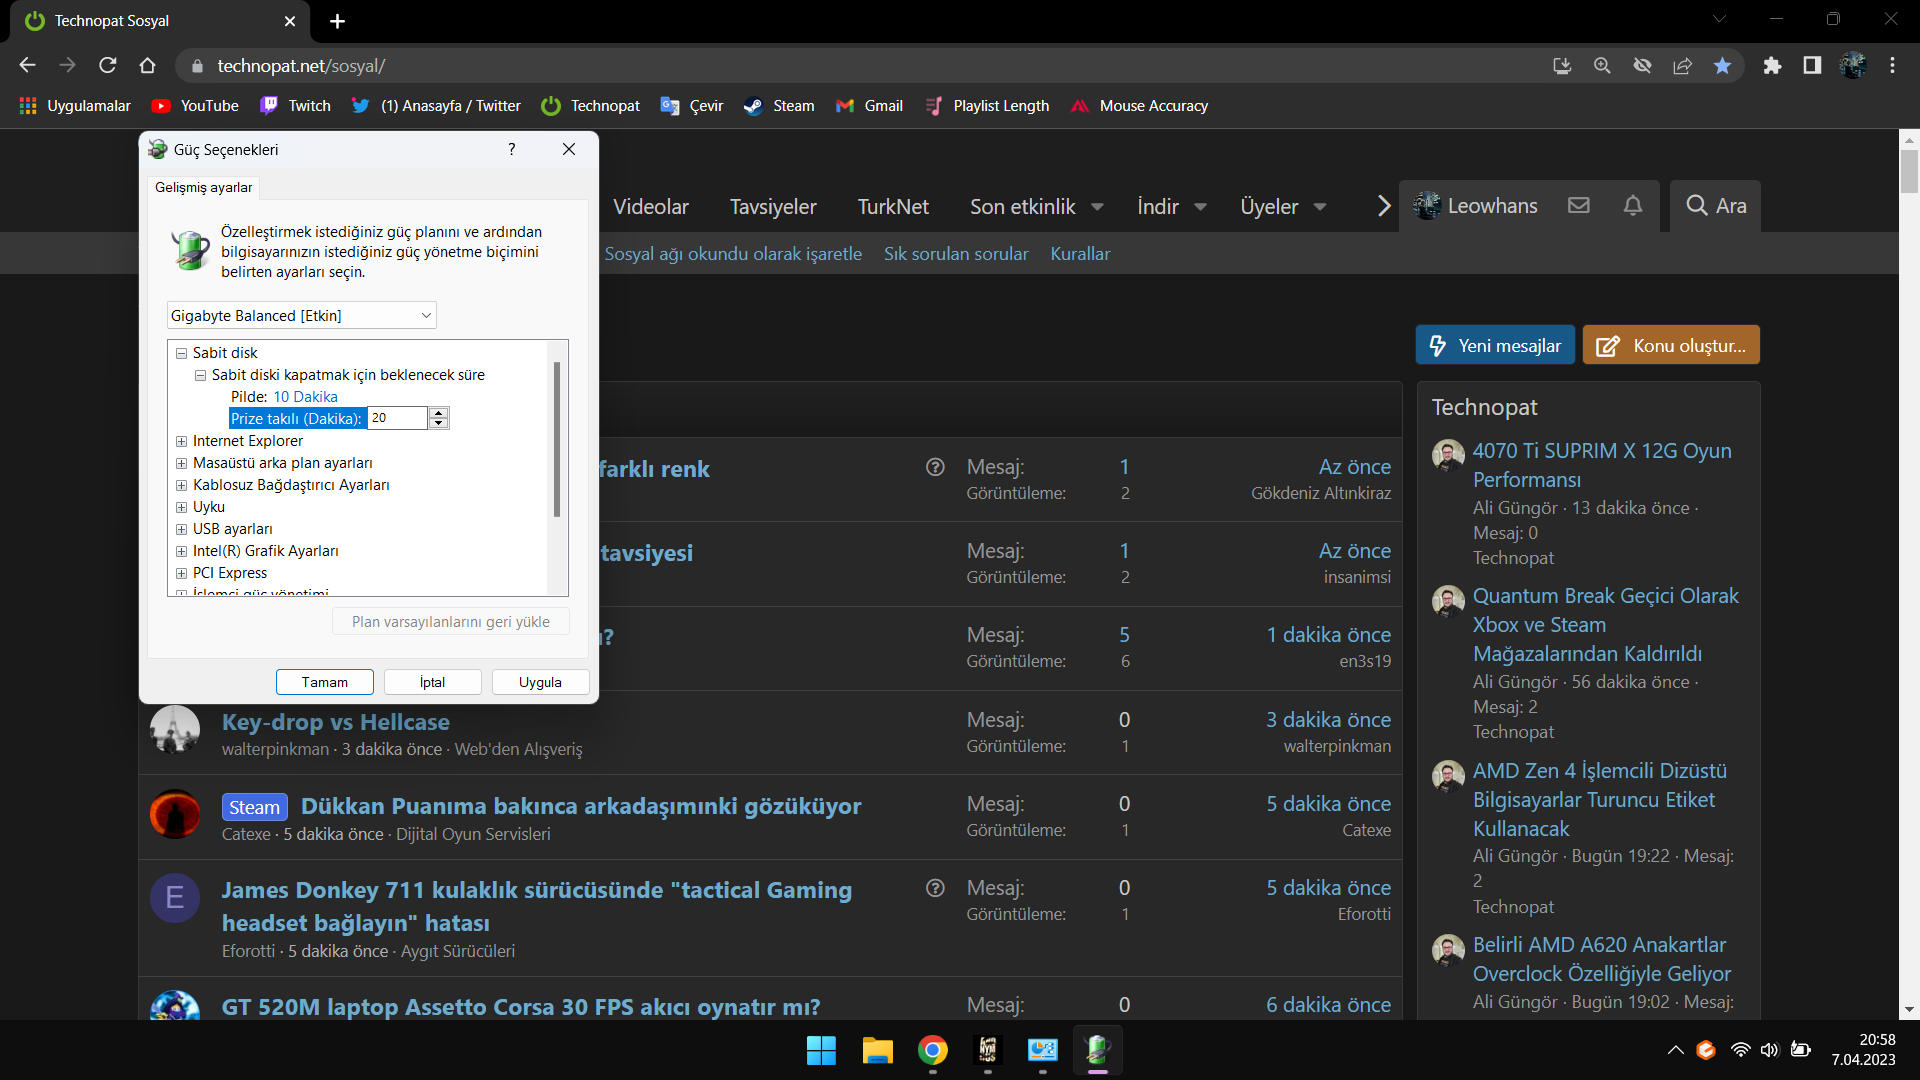Expand the Uyku tree node
The image size is (1920, 1080).
click(x=182, y=507)
